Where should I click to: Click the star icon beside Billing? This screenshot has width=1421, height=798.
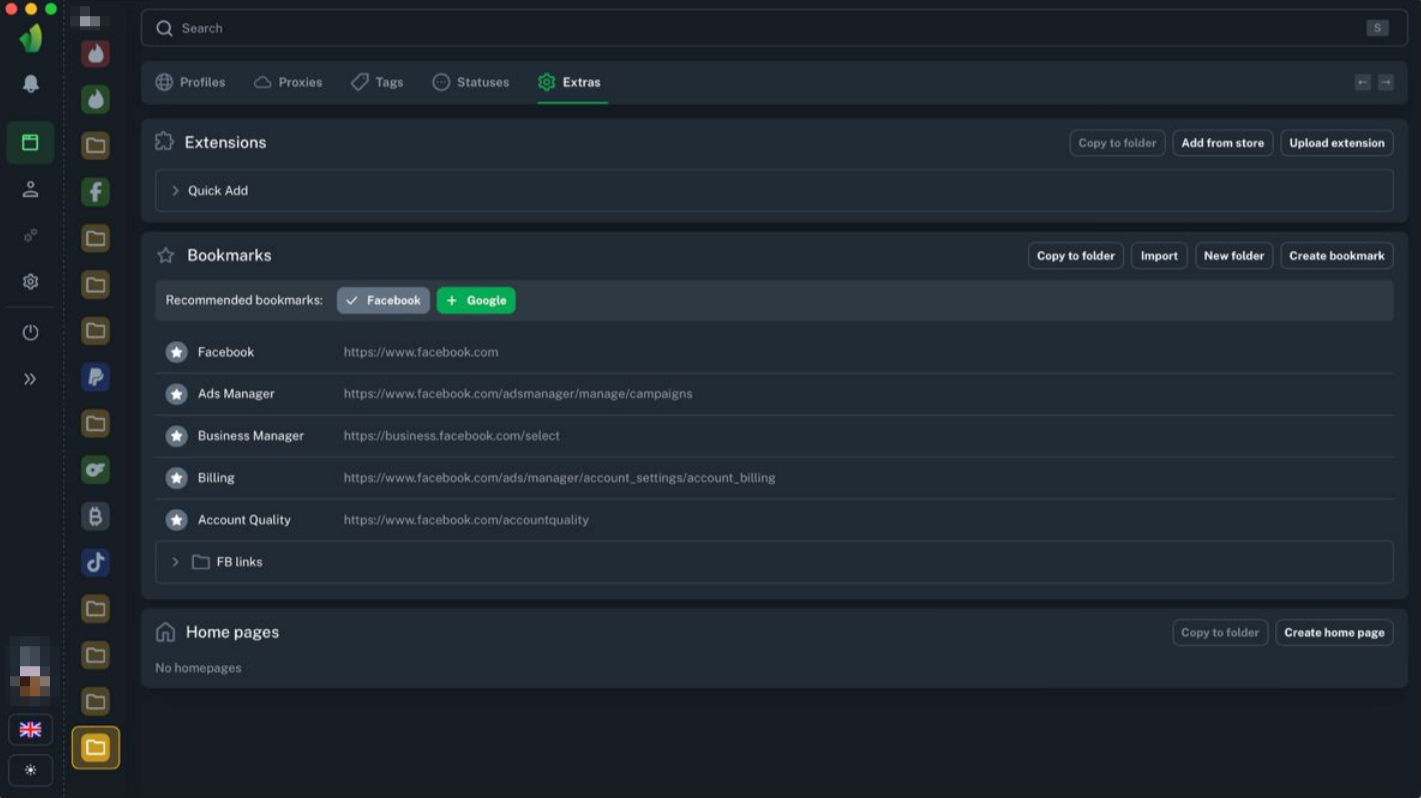pos(177,478)
